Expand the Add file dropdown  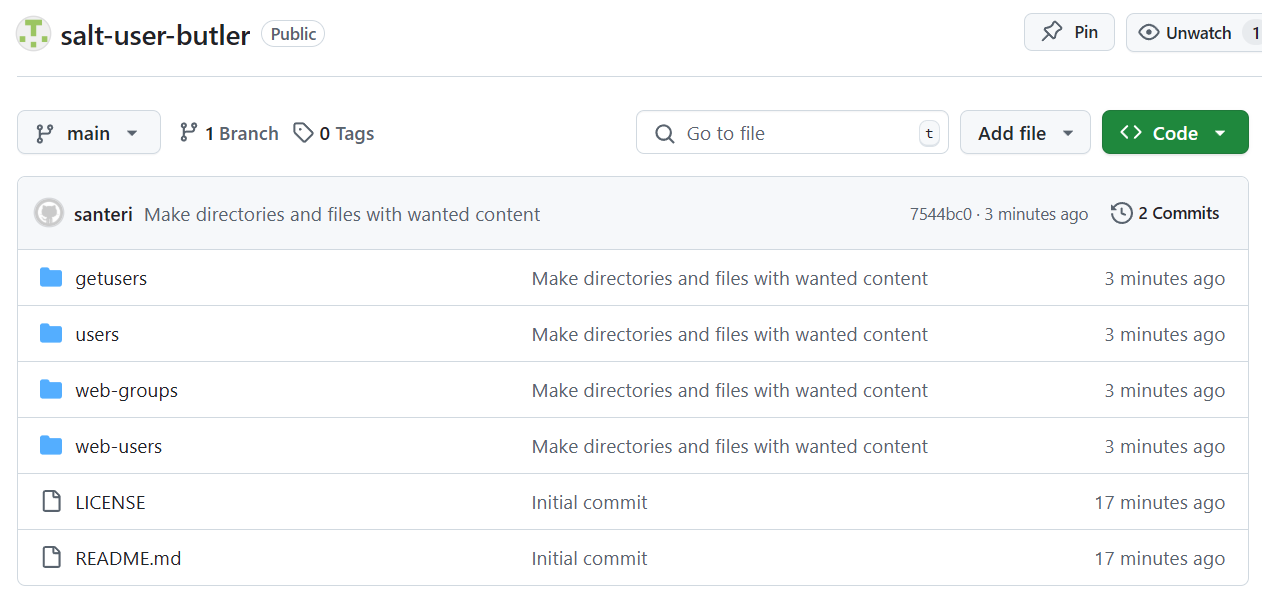[x=1025, y=133]
